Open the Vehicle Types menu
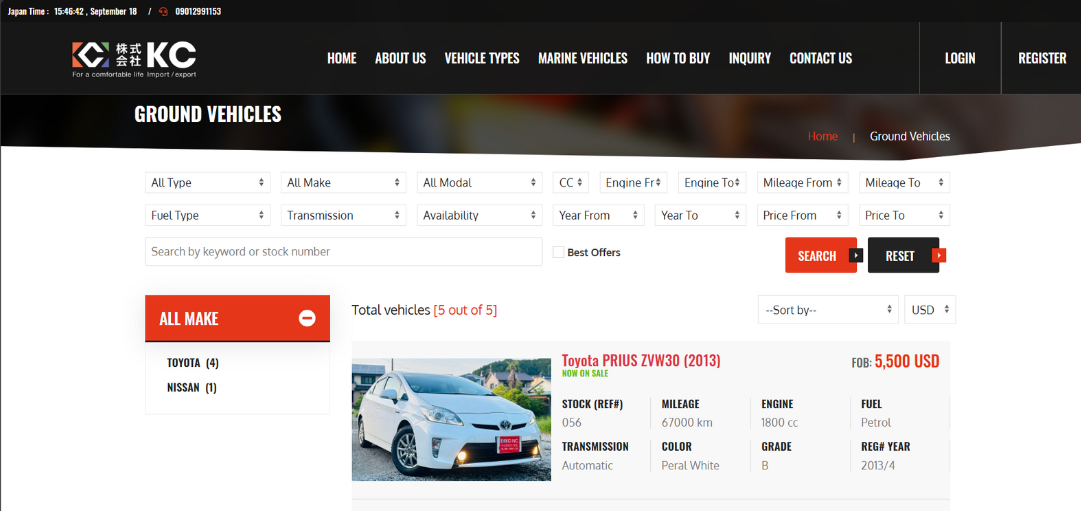Image resolution: width=1081 pixels, height=511 pixels. pos(482,58)
